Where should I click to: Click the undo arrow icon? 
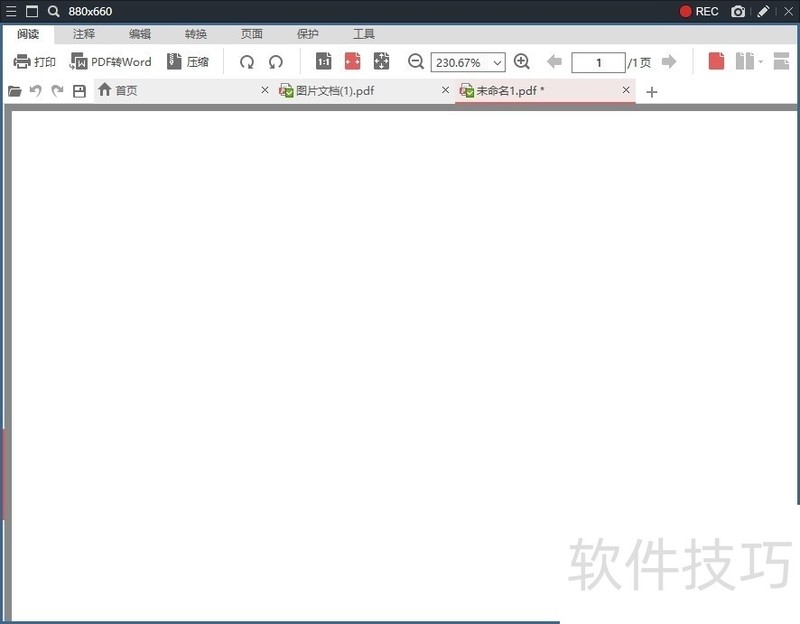35,91
